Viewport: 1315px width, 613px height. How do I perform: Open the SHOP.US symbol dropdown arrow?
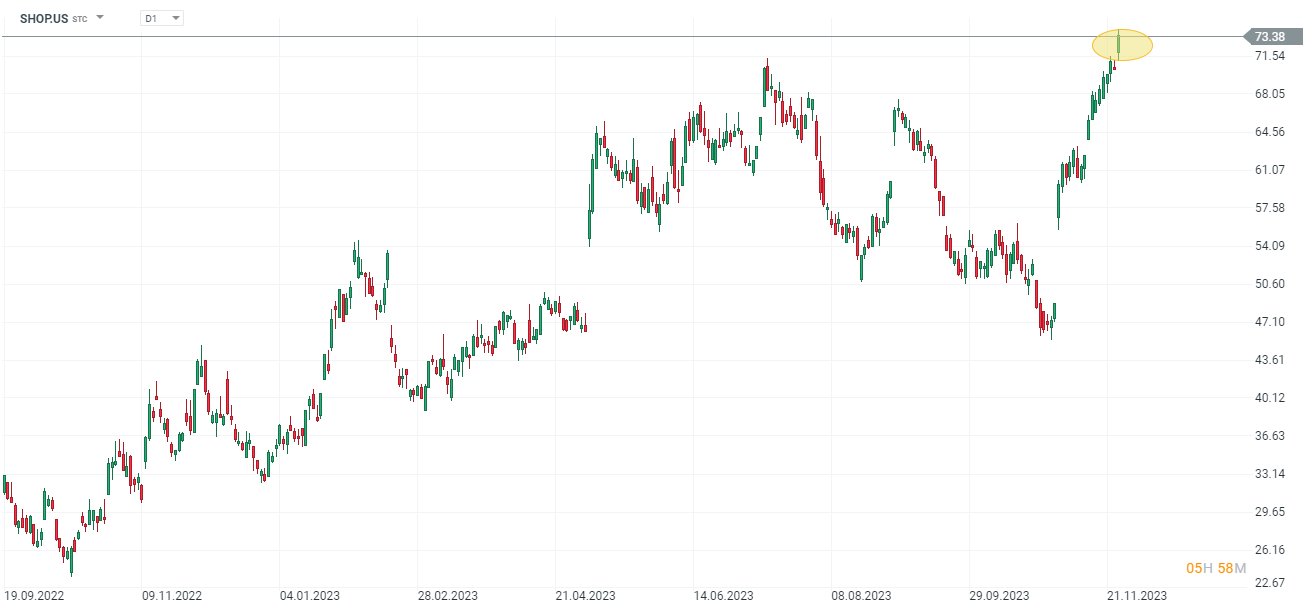coord(100,18)
